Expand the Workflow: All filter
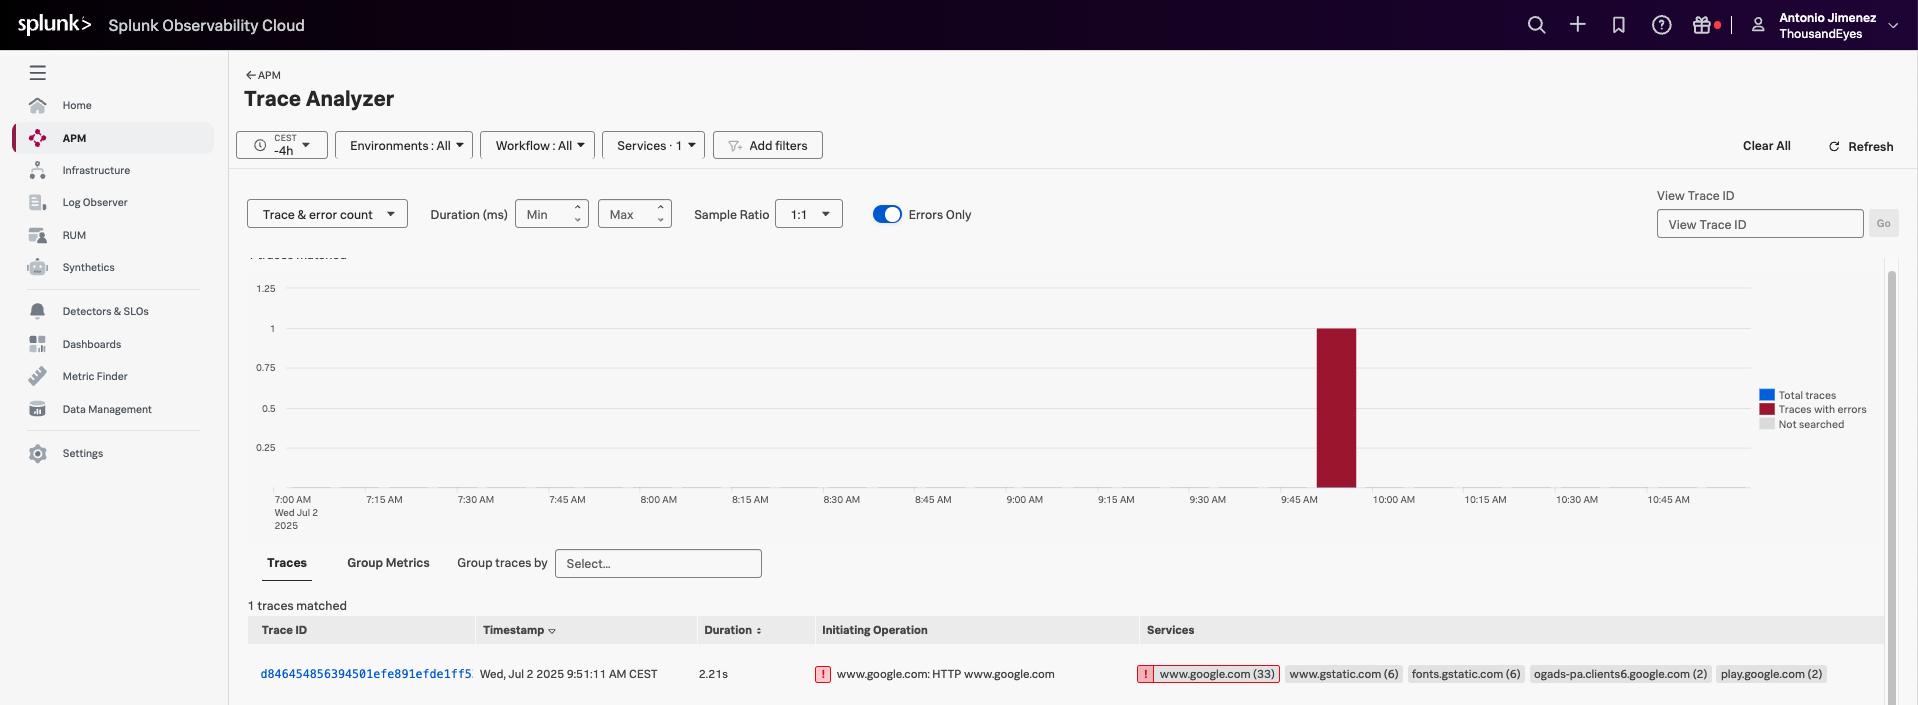 click(x=538, y=145)
